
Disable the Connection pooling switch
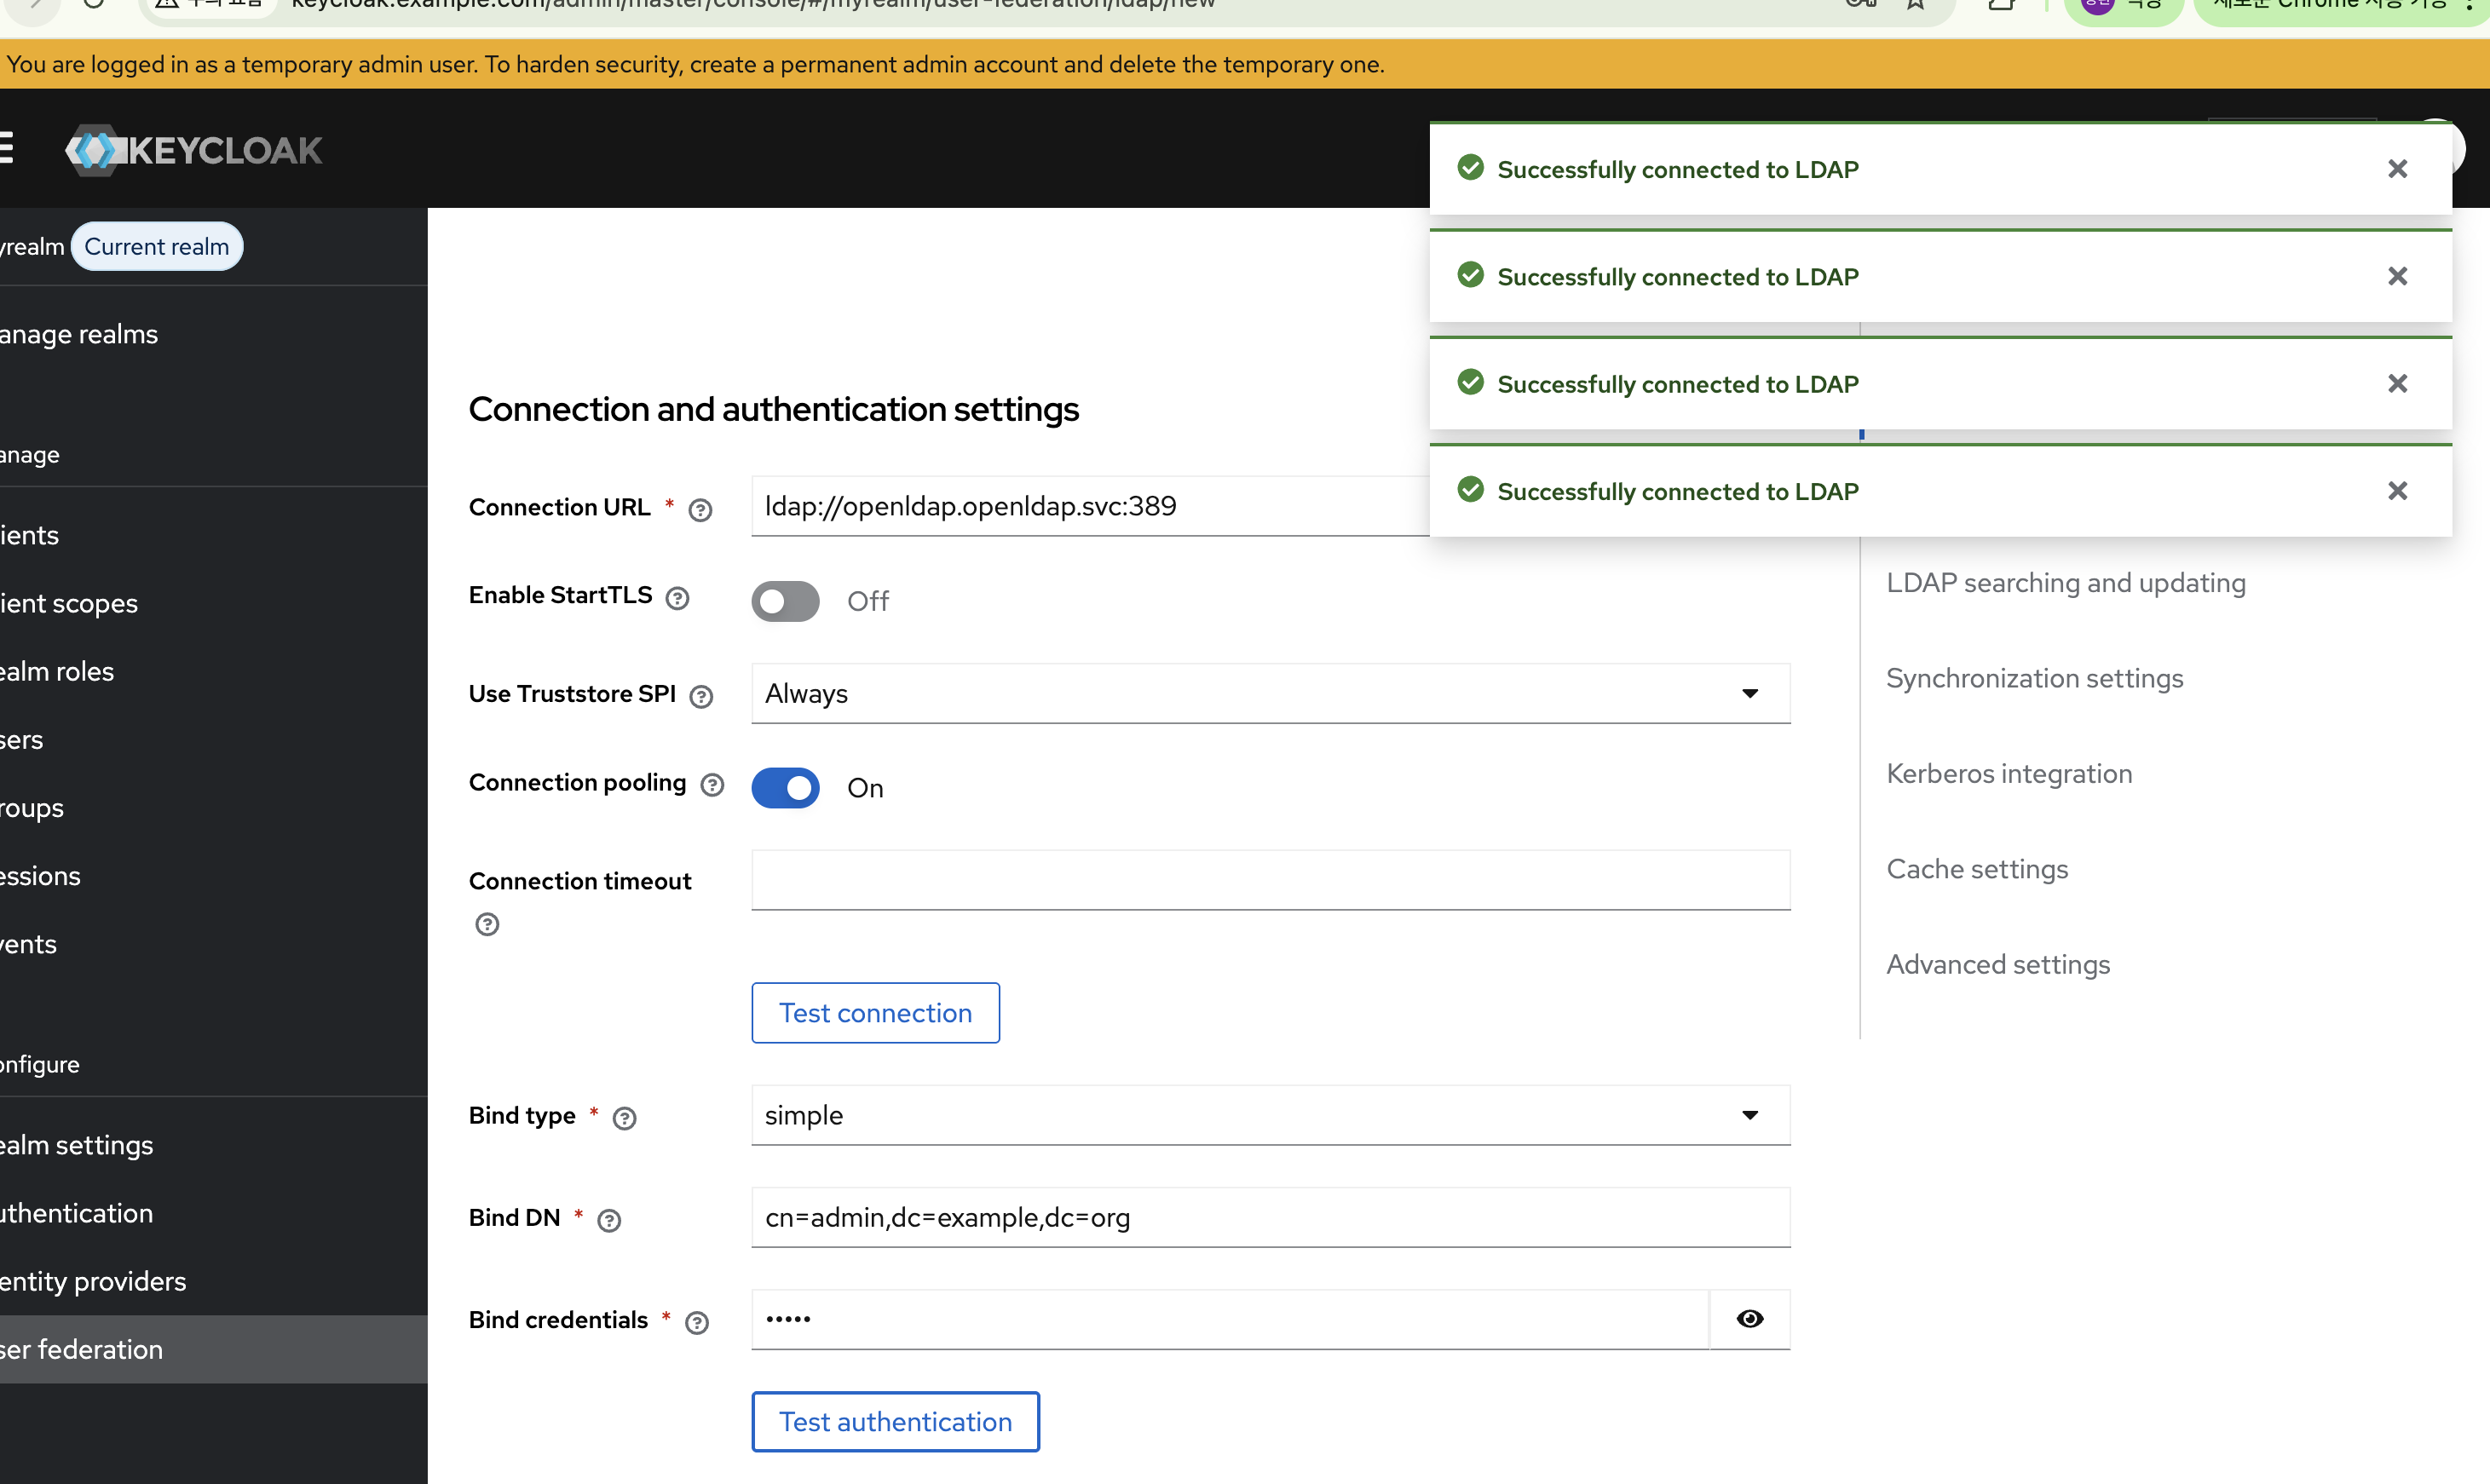point(785,788)
